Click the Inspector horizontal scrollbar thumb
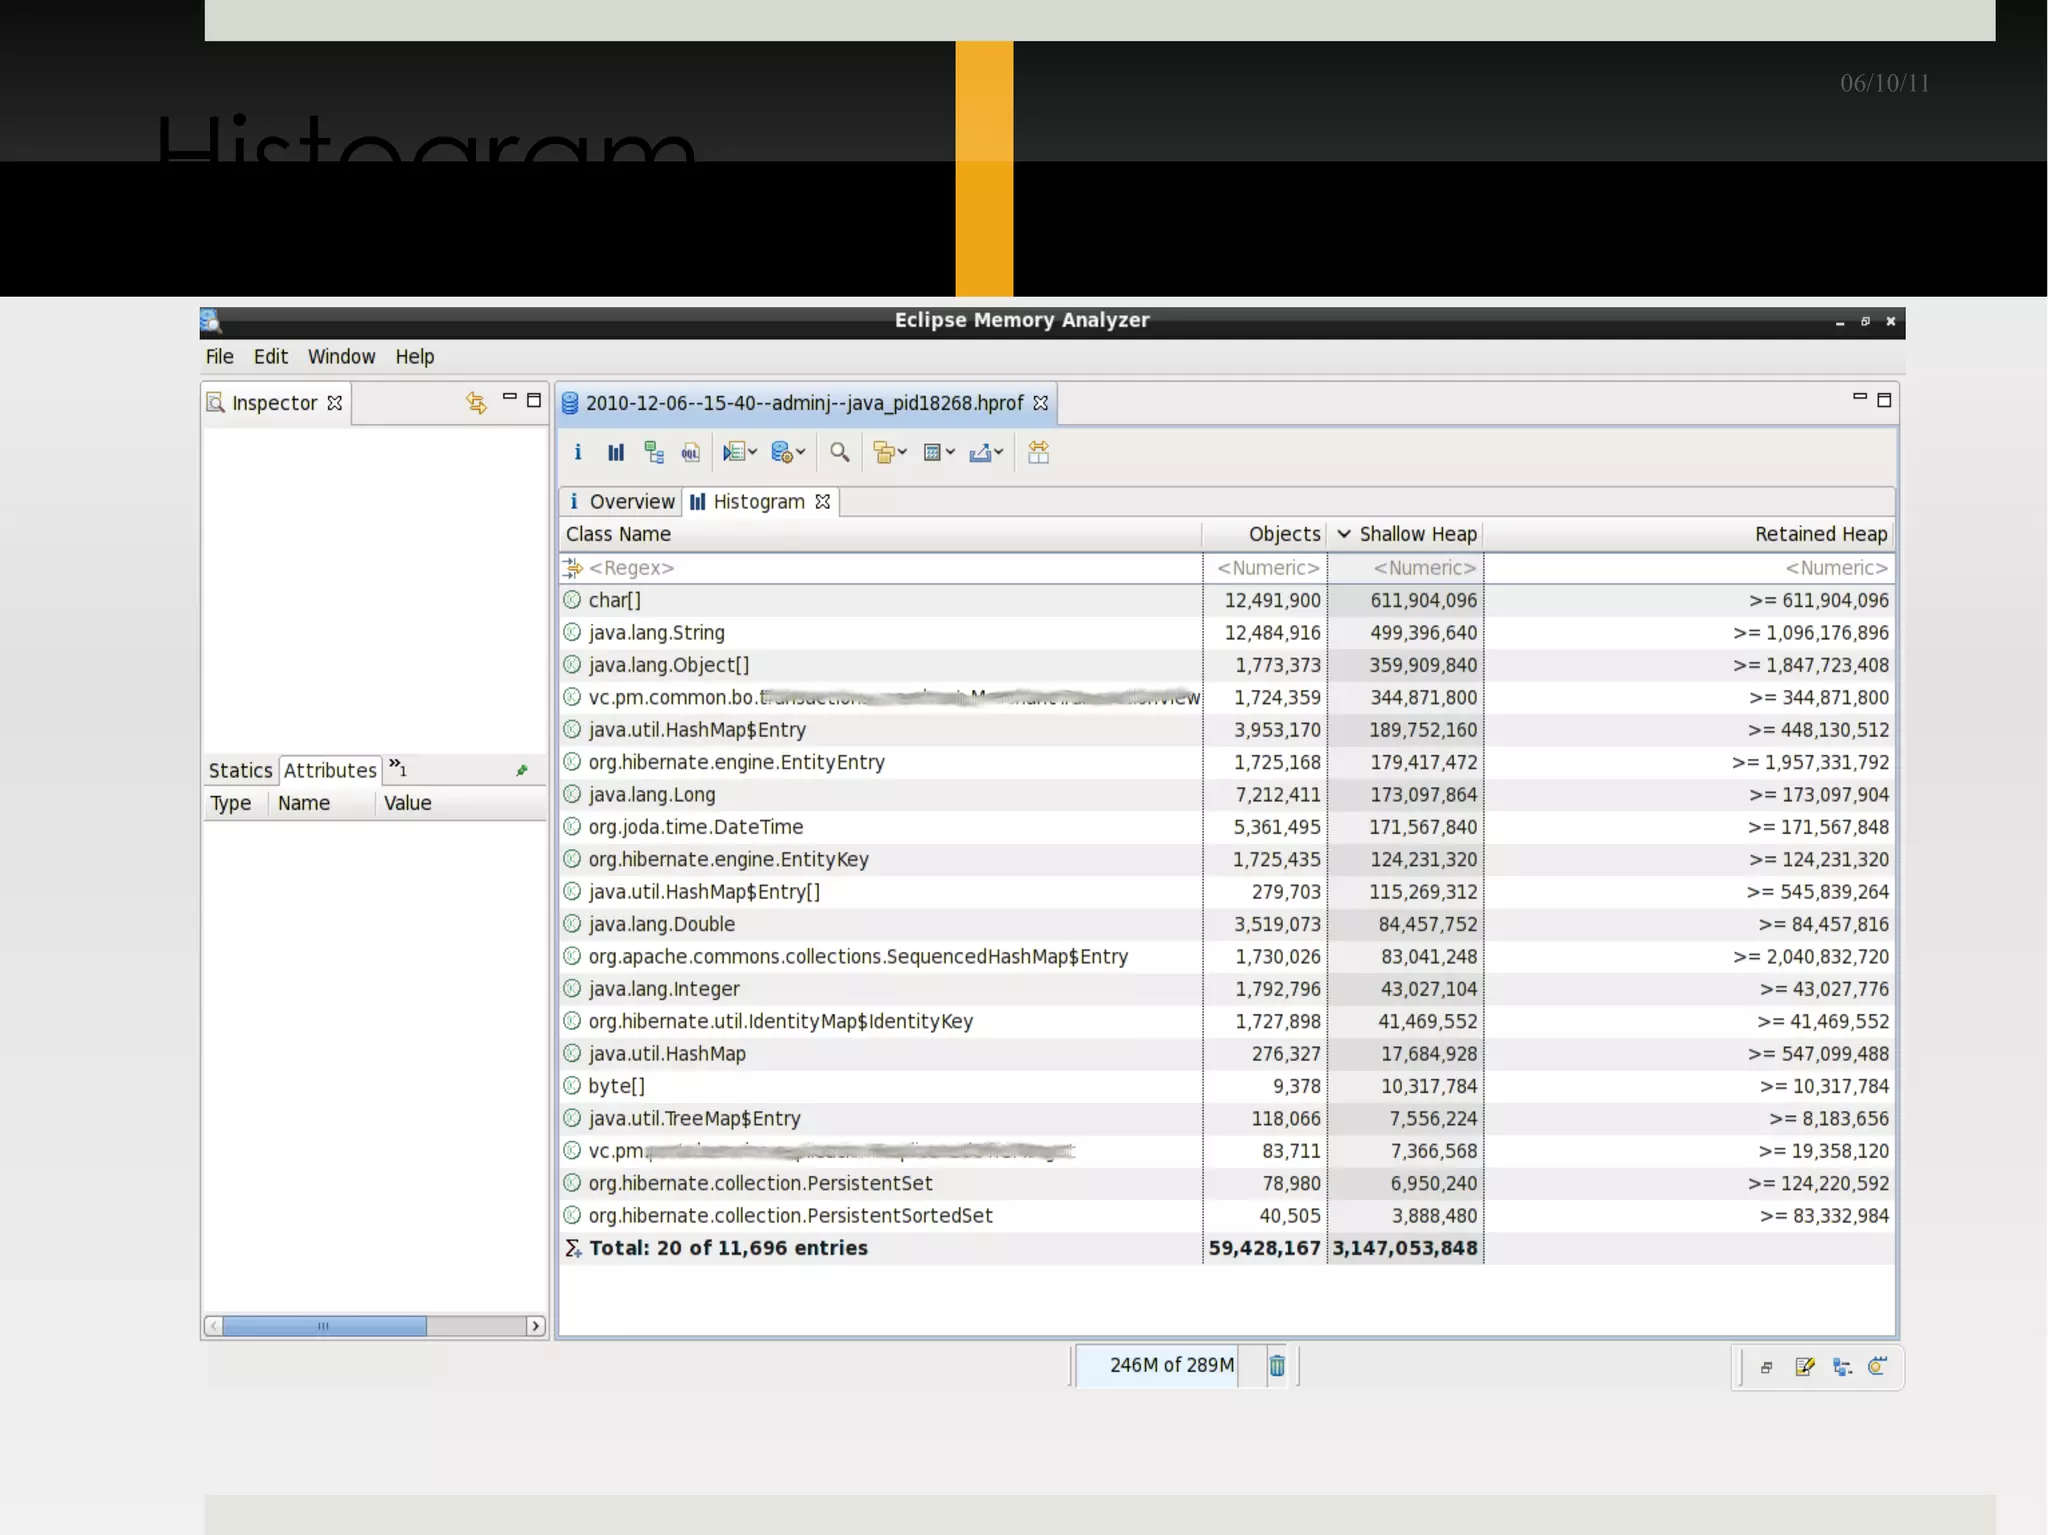This screenshot has height=1535, width=2048. [x=323, y=1326]
